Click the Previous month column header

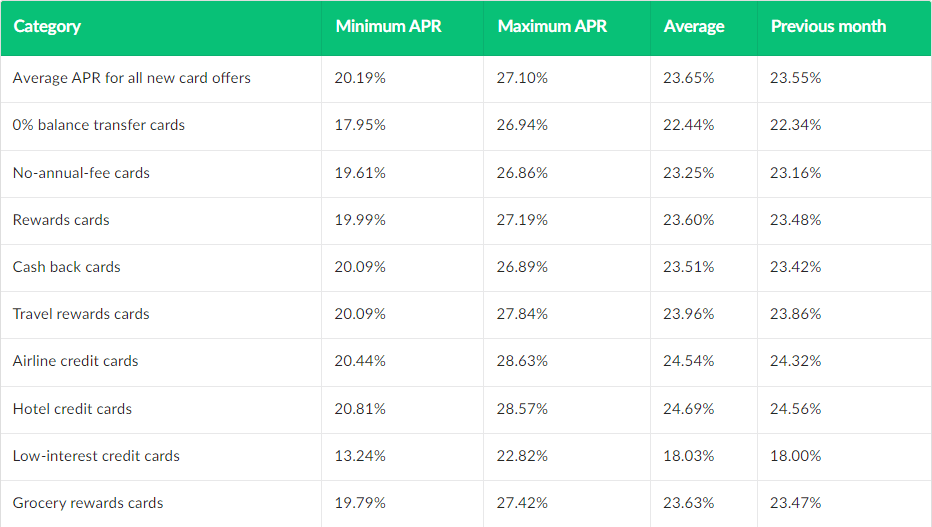pyautogui.click(x=828, y=26)
